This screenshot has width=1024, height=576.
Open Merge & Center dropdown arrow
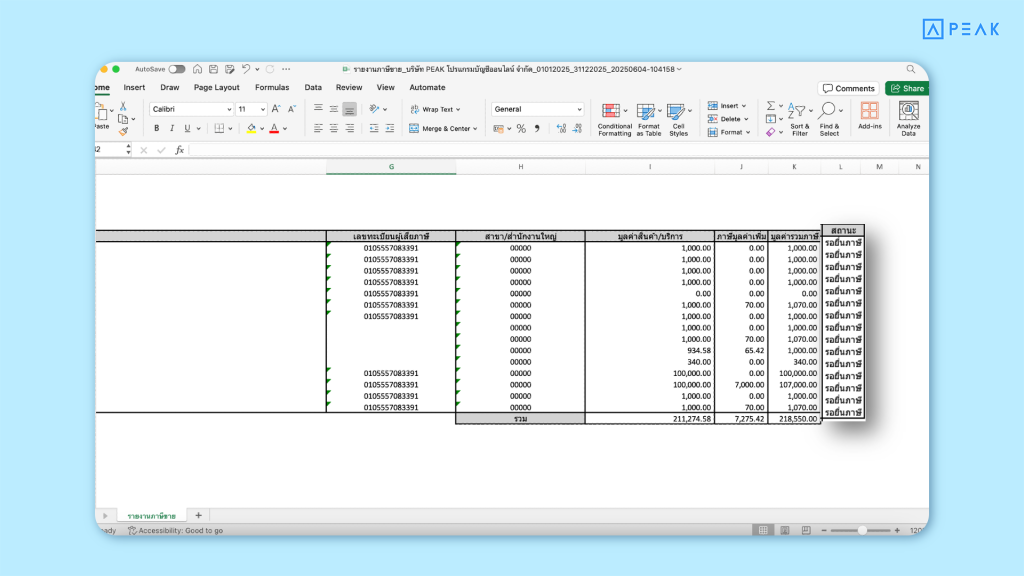click(475, 129)
